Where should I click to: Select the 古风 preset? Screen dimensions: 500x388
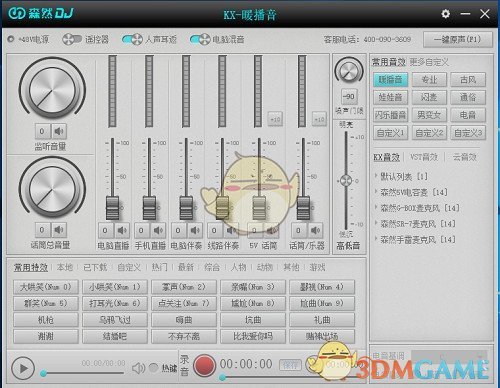468,80
